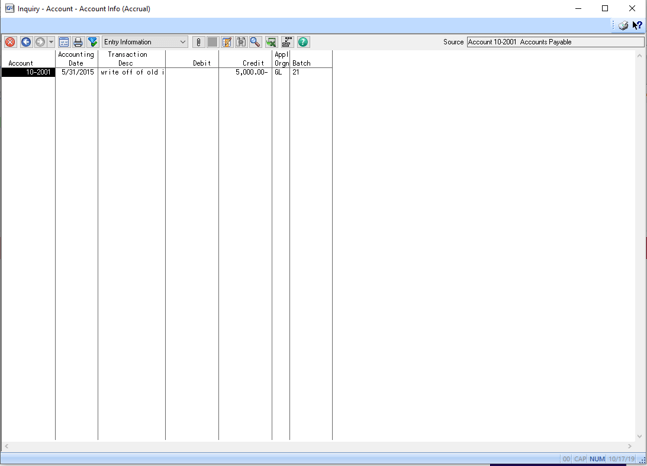This screenshot has height=466, width=647.
Task: Click the 5,000.00- credit amount
Action: (x=251, y=72)
